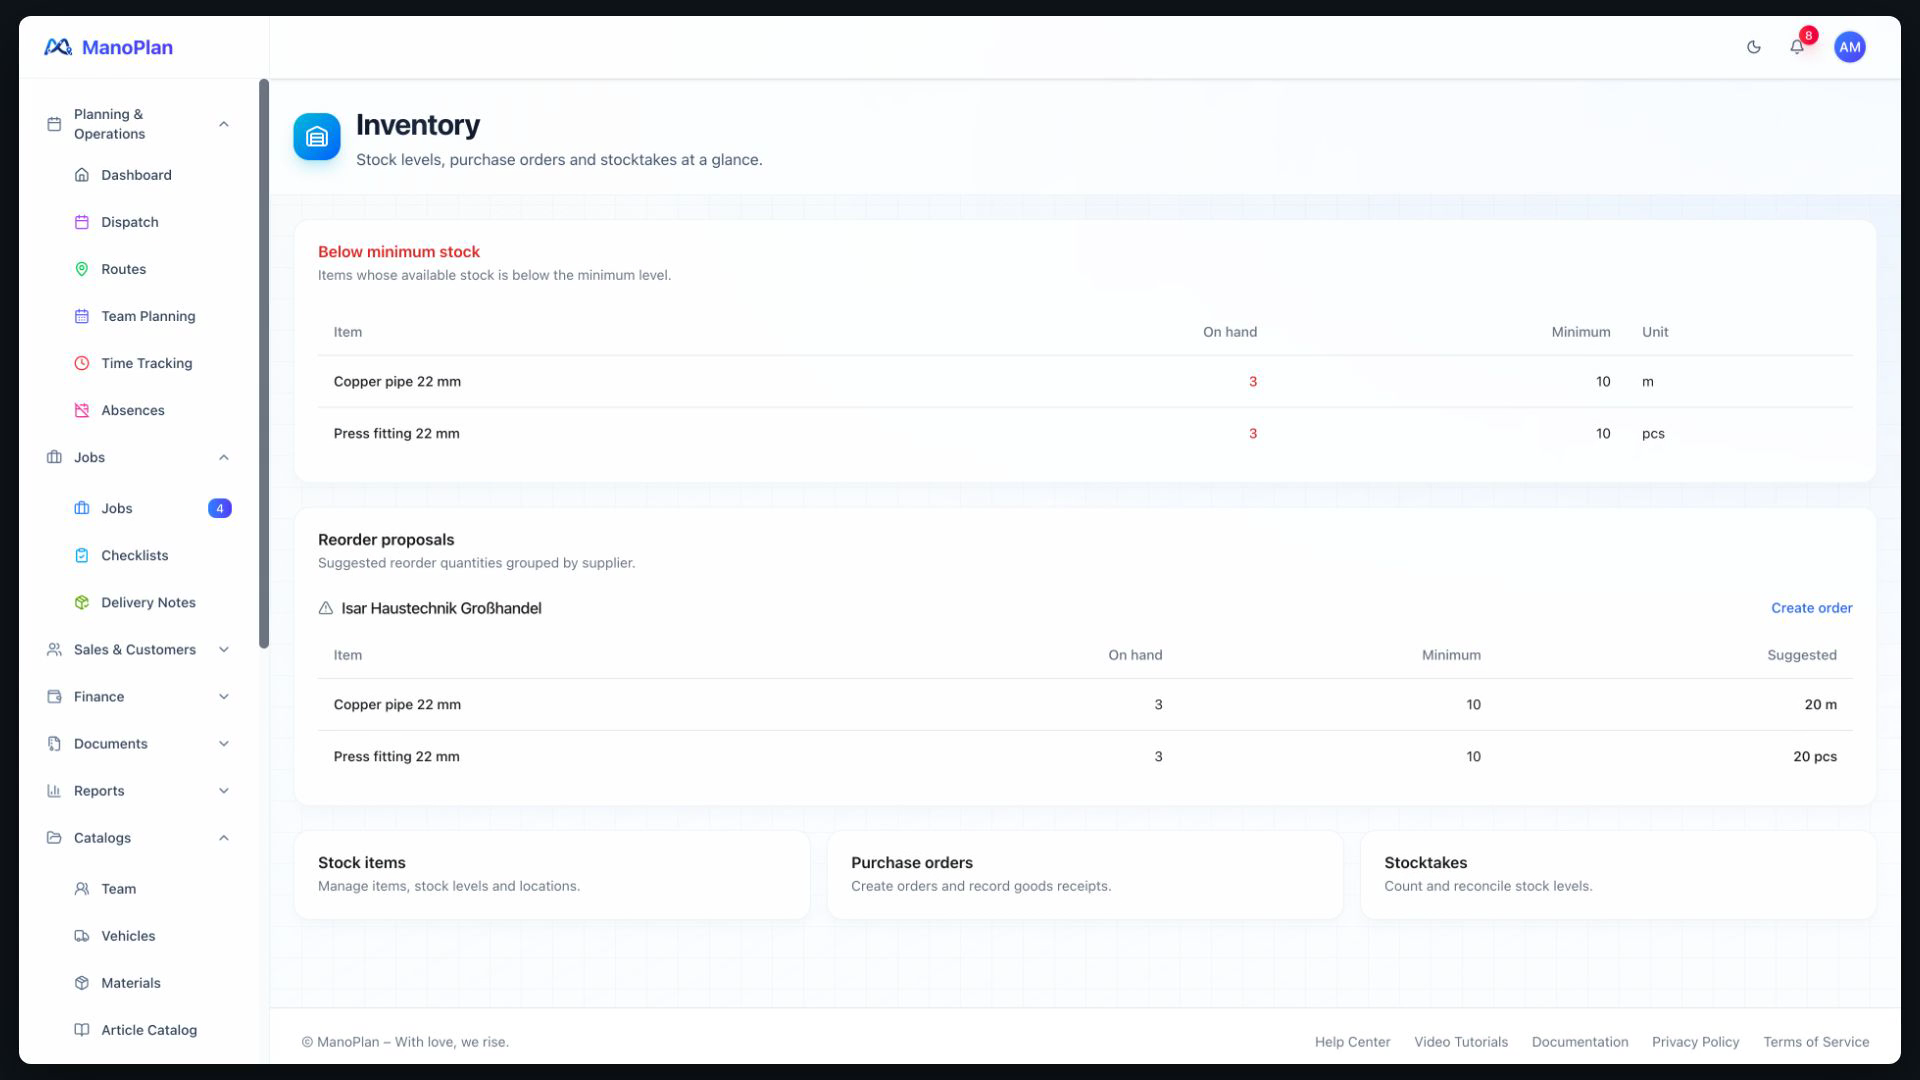Click the Planning & Operations calendar icon

coord(54,124)
